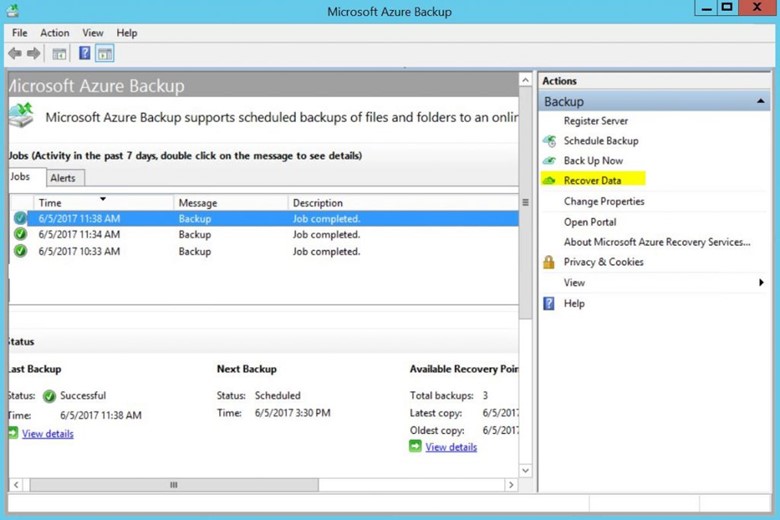Select the 6/5/2017 11:34 AM job row
780x520 pixels.
pyautogui.click(x=264, y=234)
